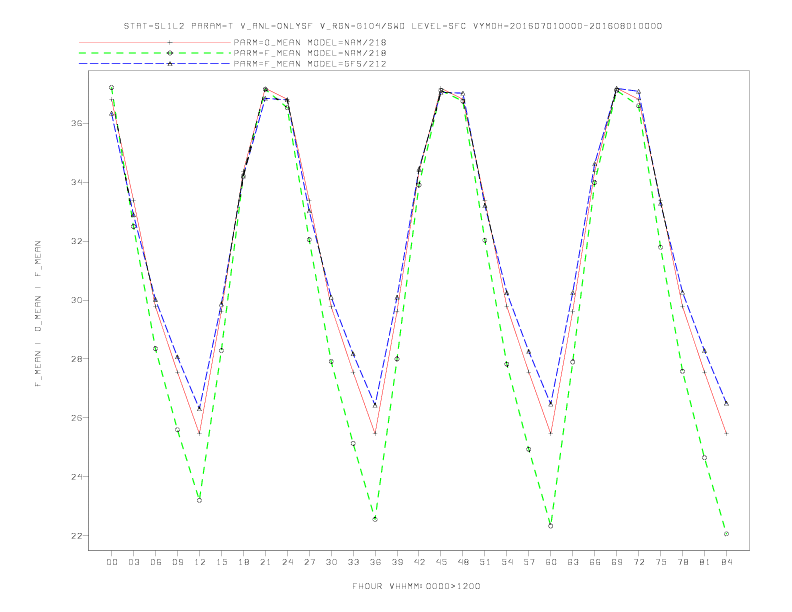Click y-axis tick value 36

(x=77, y=123)
